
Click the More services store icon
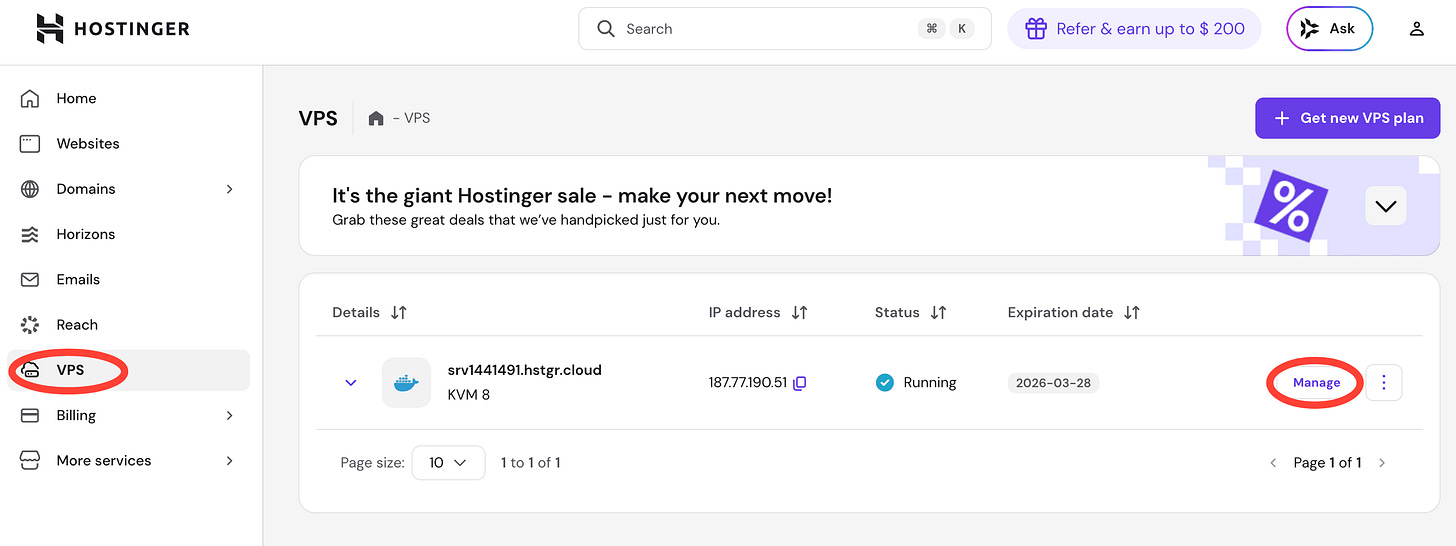coord(30,460)
